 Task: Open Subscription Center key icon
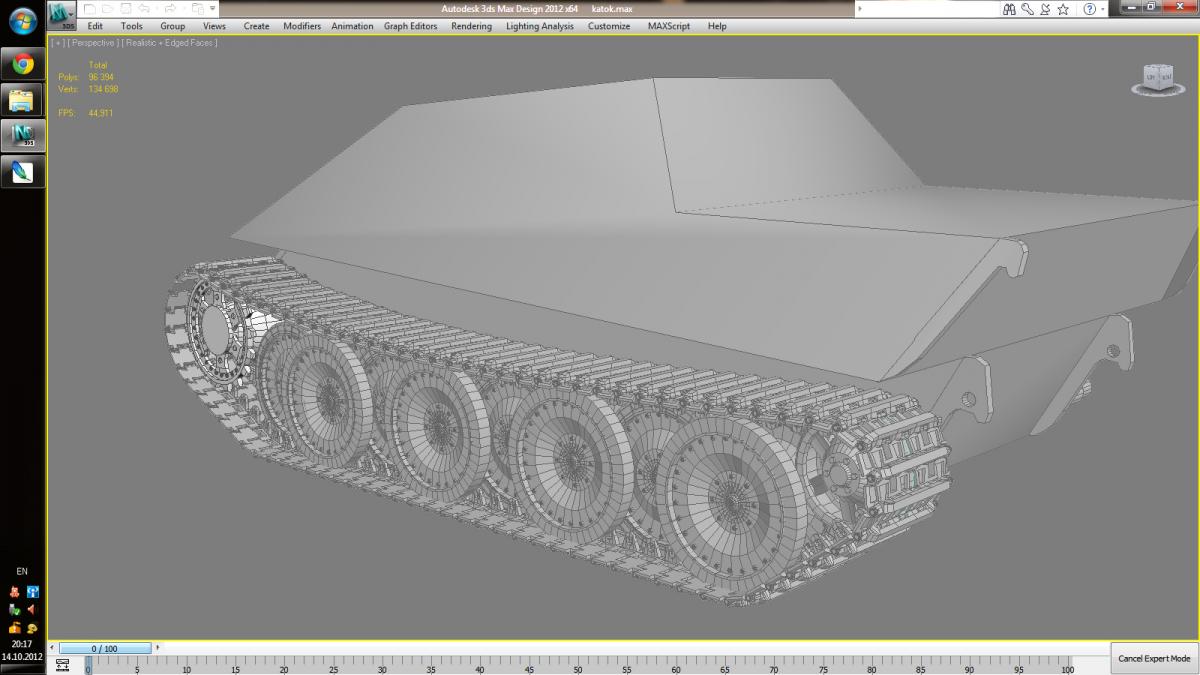(x=1027, y=9)
